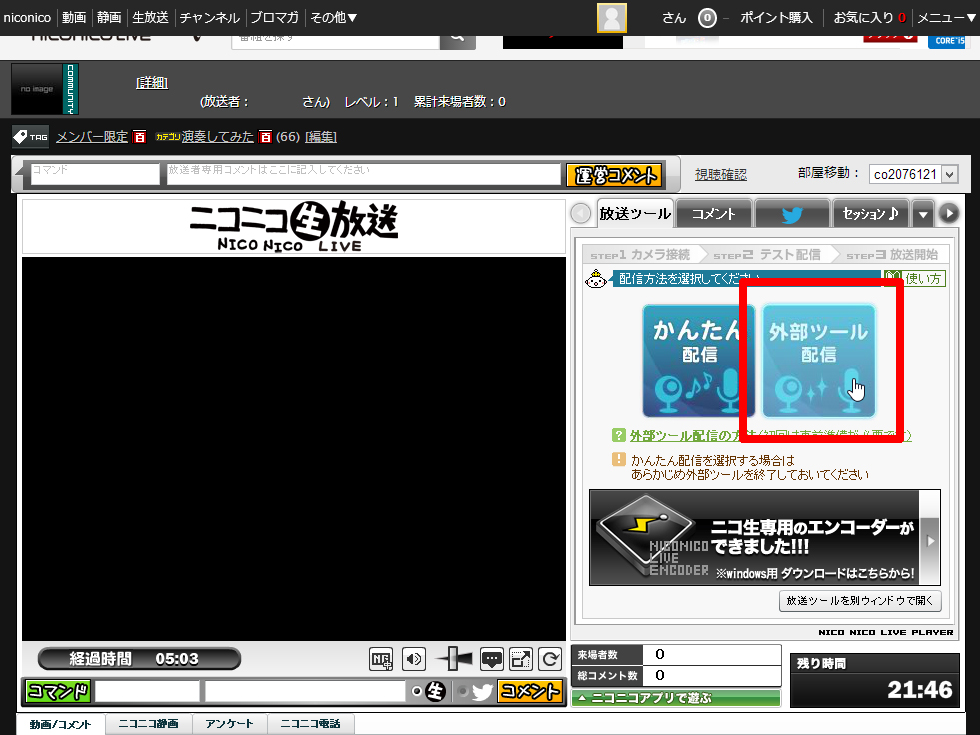This screenshot has width=980, height=735.
Task: Go to 動画 in the top navigation
Action: [74, 18]
